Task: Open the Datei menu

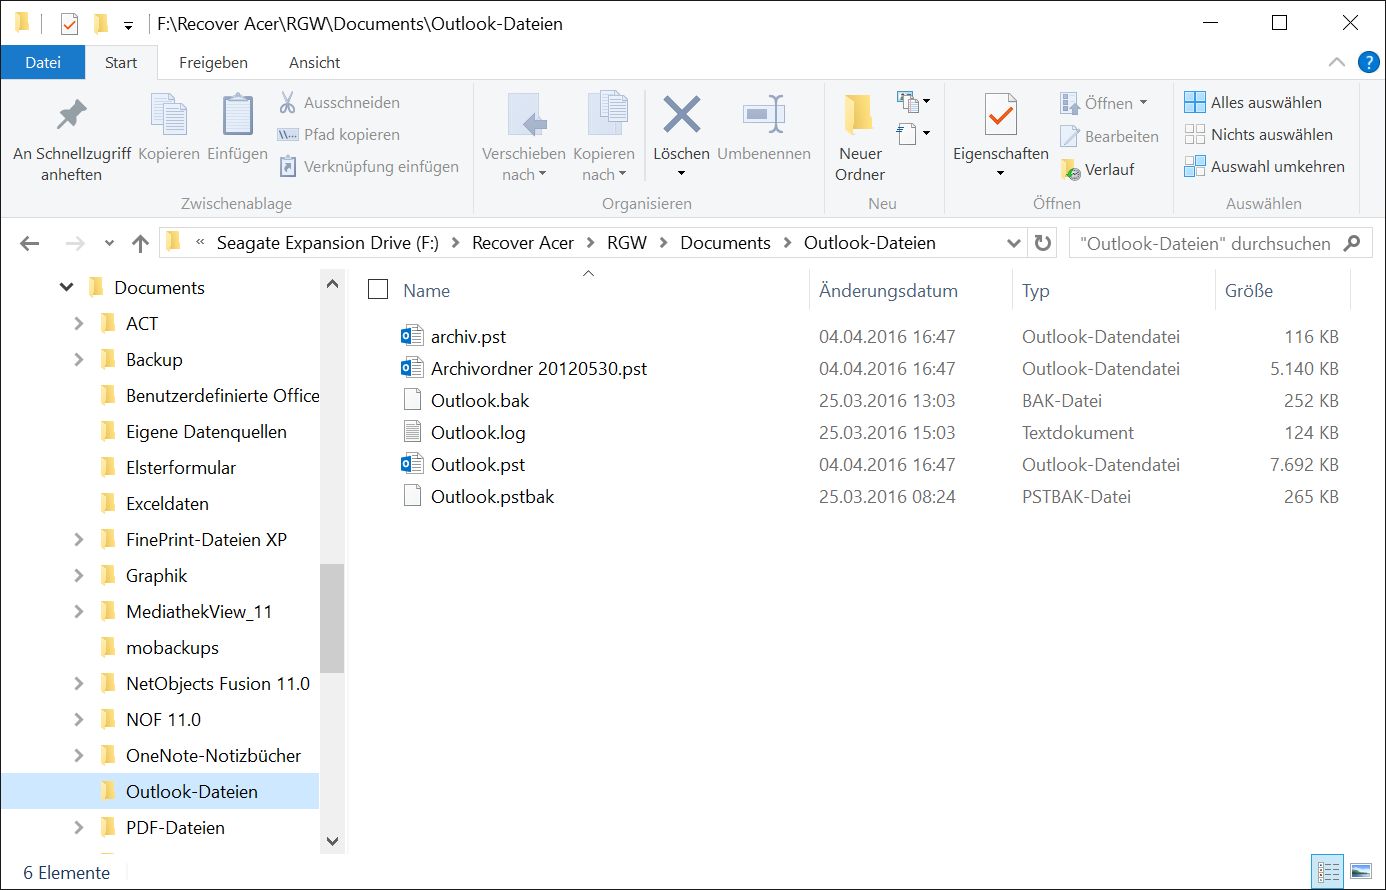Action: (43, 62)
